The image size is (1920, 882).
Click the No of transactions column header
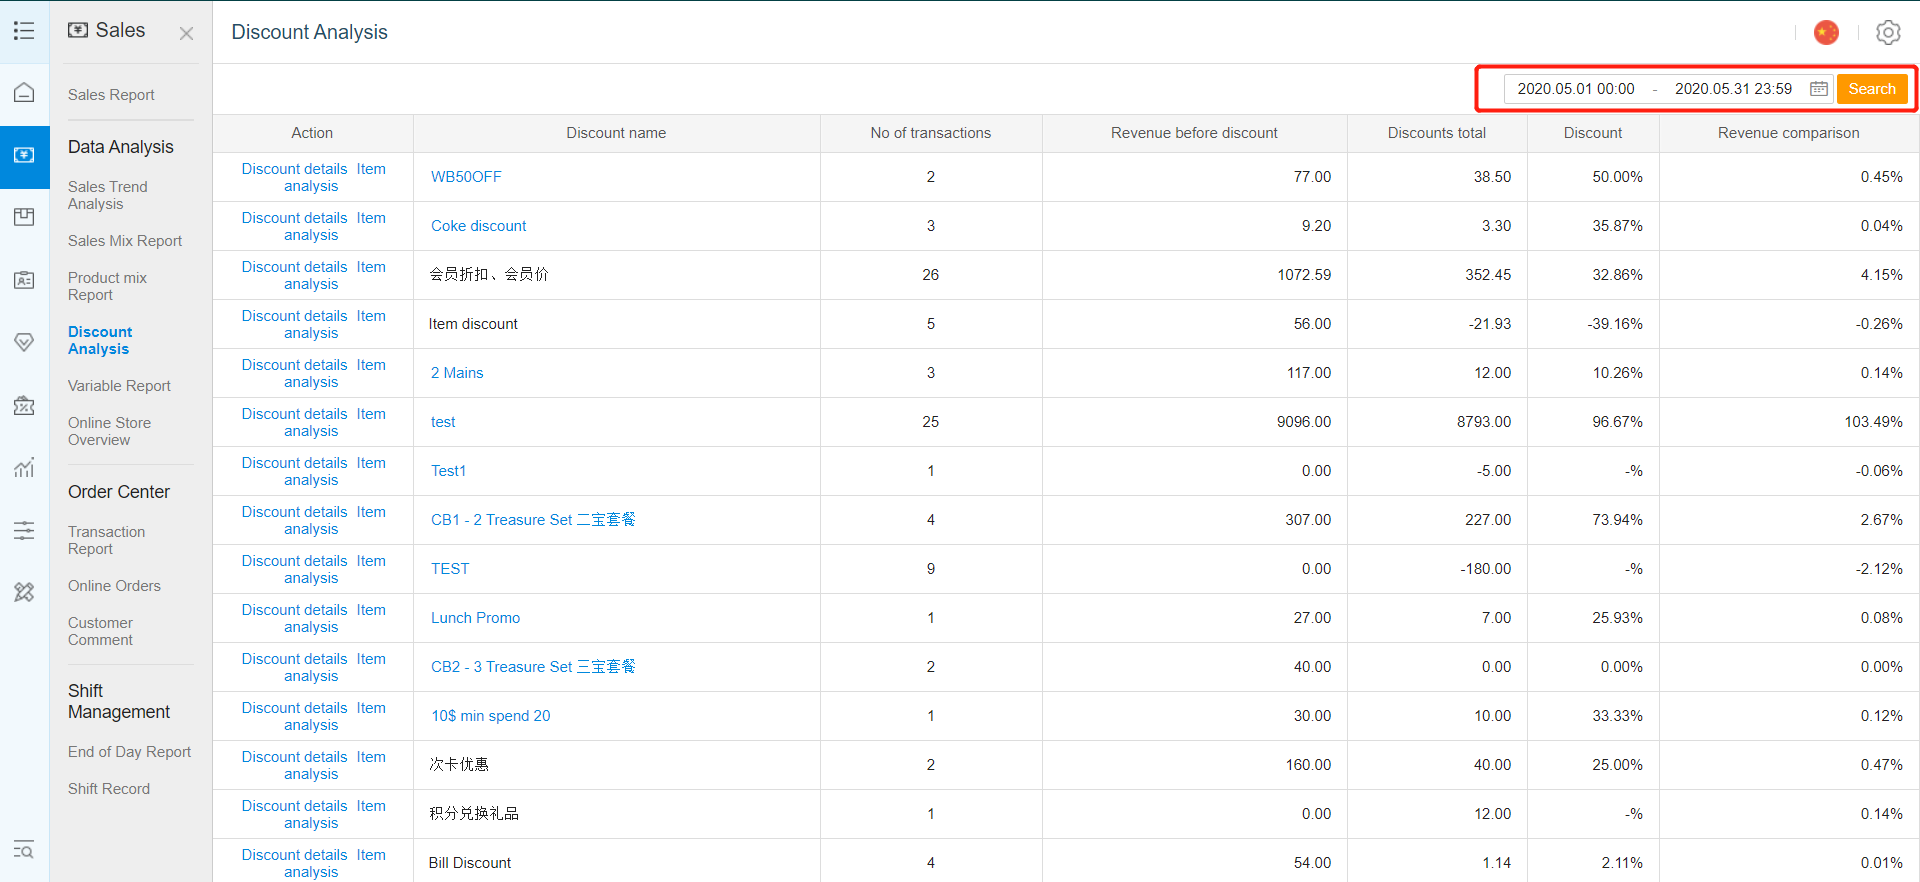[x=930, y=133]
